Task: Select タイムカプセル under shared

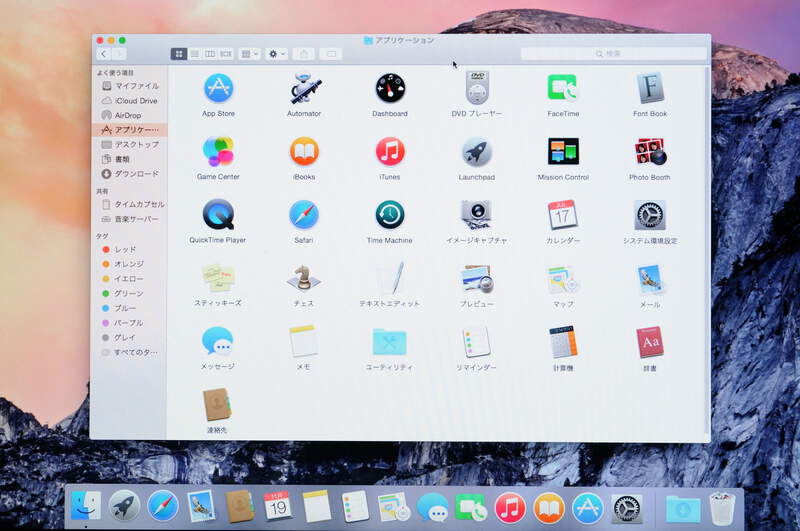Action: click(130, 204)
